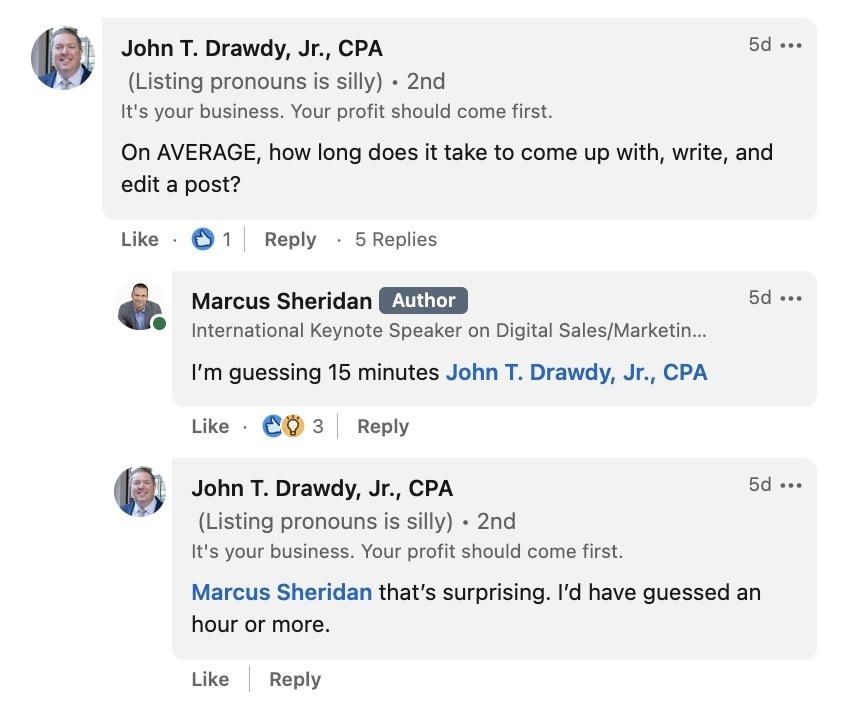Image resolution: width=856 pixels, height=706 pixels.
Task: Open John T. Drawdy's name on top comment
Action: pyautogui.click(x=251, y=49)
